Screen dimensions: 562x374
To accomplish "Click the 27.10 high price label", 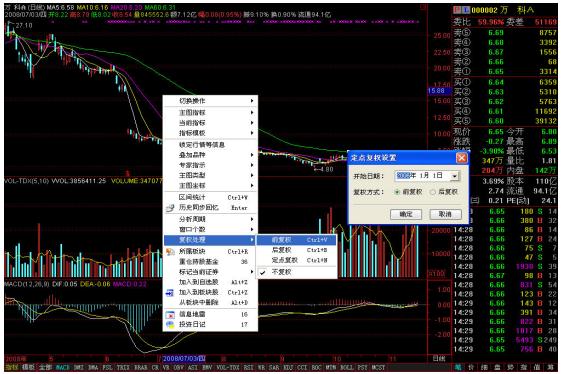I will click(x=24, y=25).
